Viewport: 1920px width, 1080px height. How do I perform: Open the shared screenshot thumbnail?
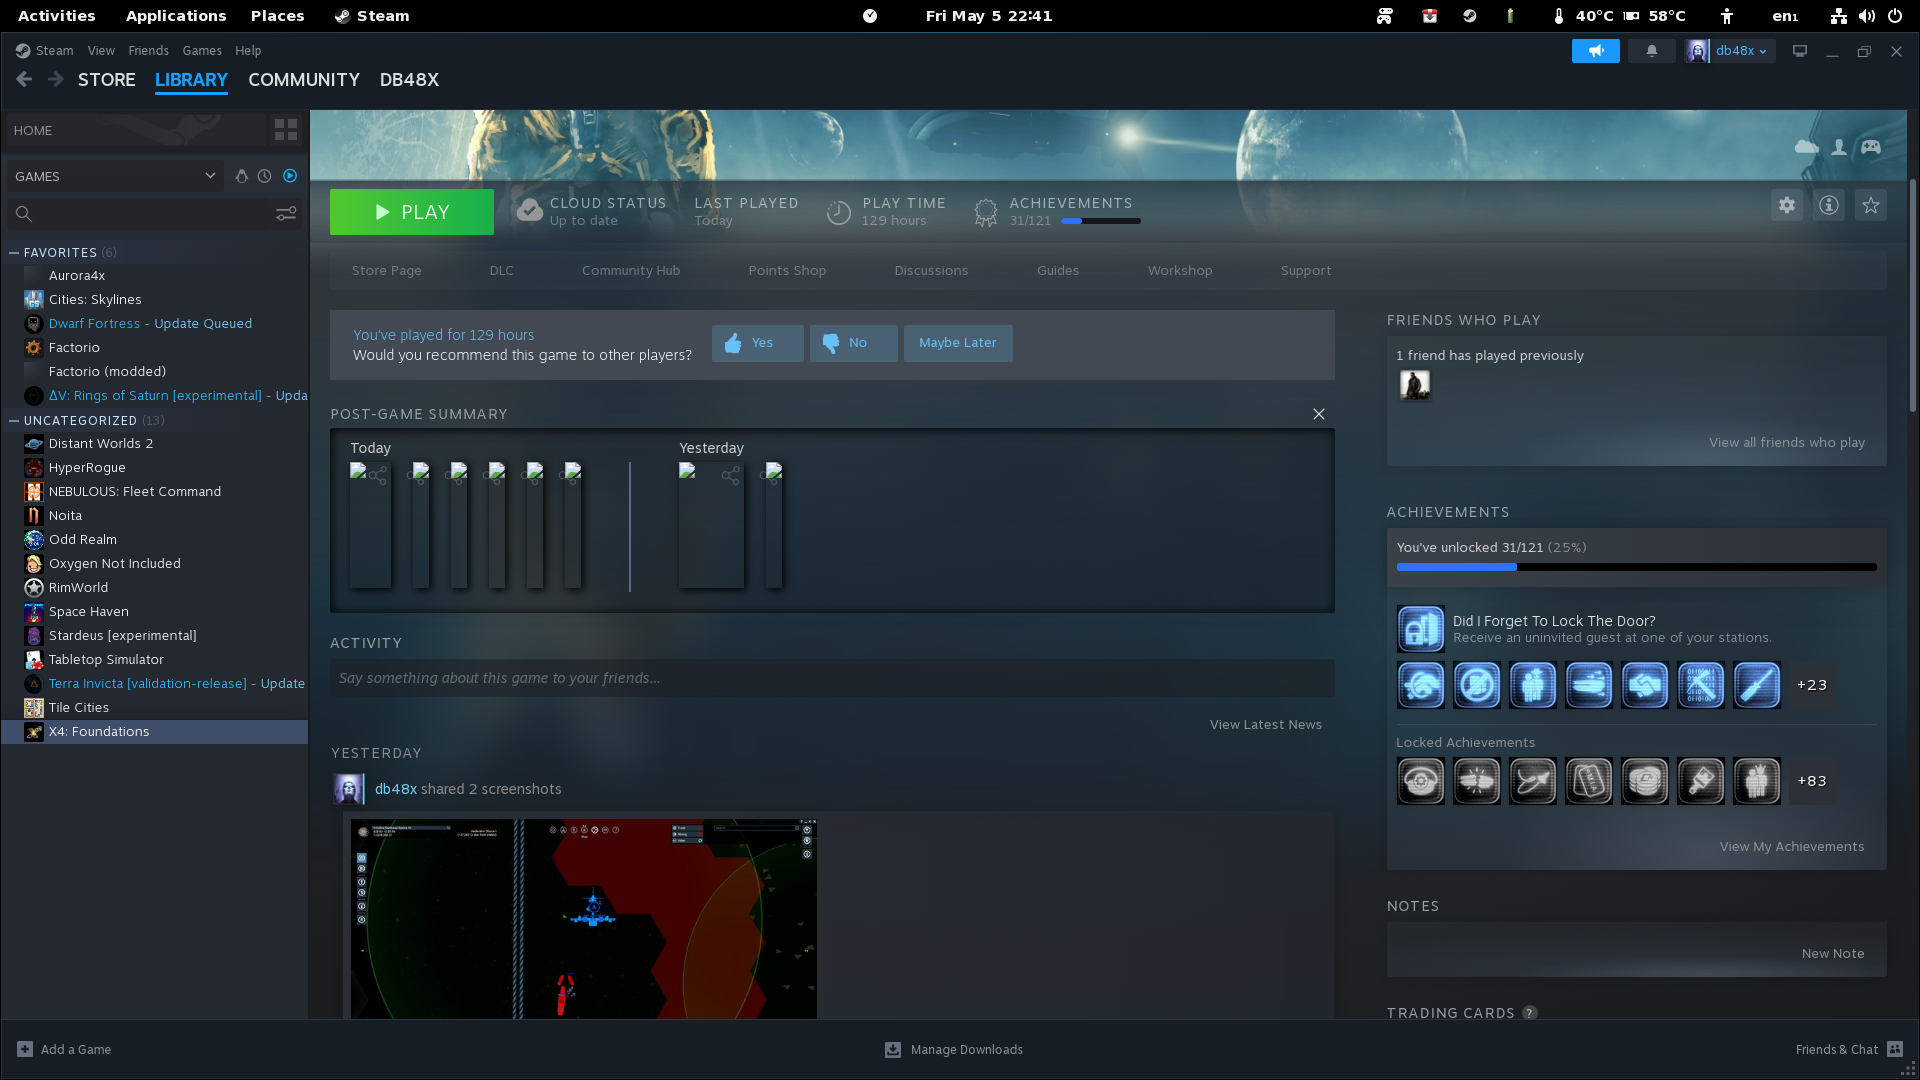[x=584, y=919]
